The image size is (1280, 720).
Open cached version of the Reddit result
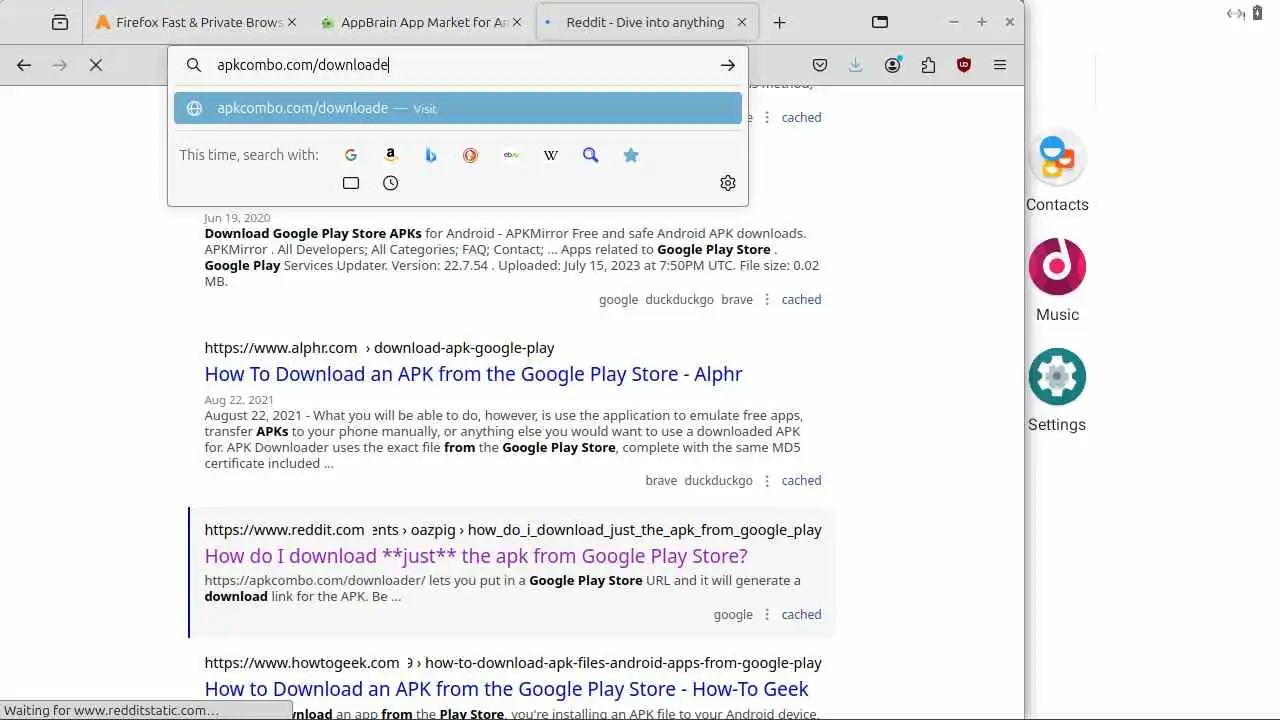pos(801,614)
